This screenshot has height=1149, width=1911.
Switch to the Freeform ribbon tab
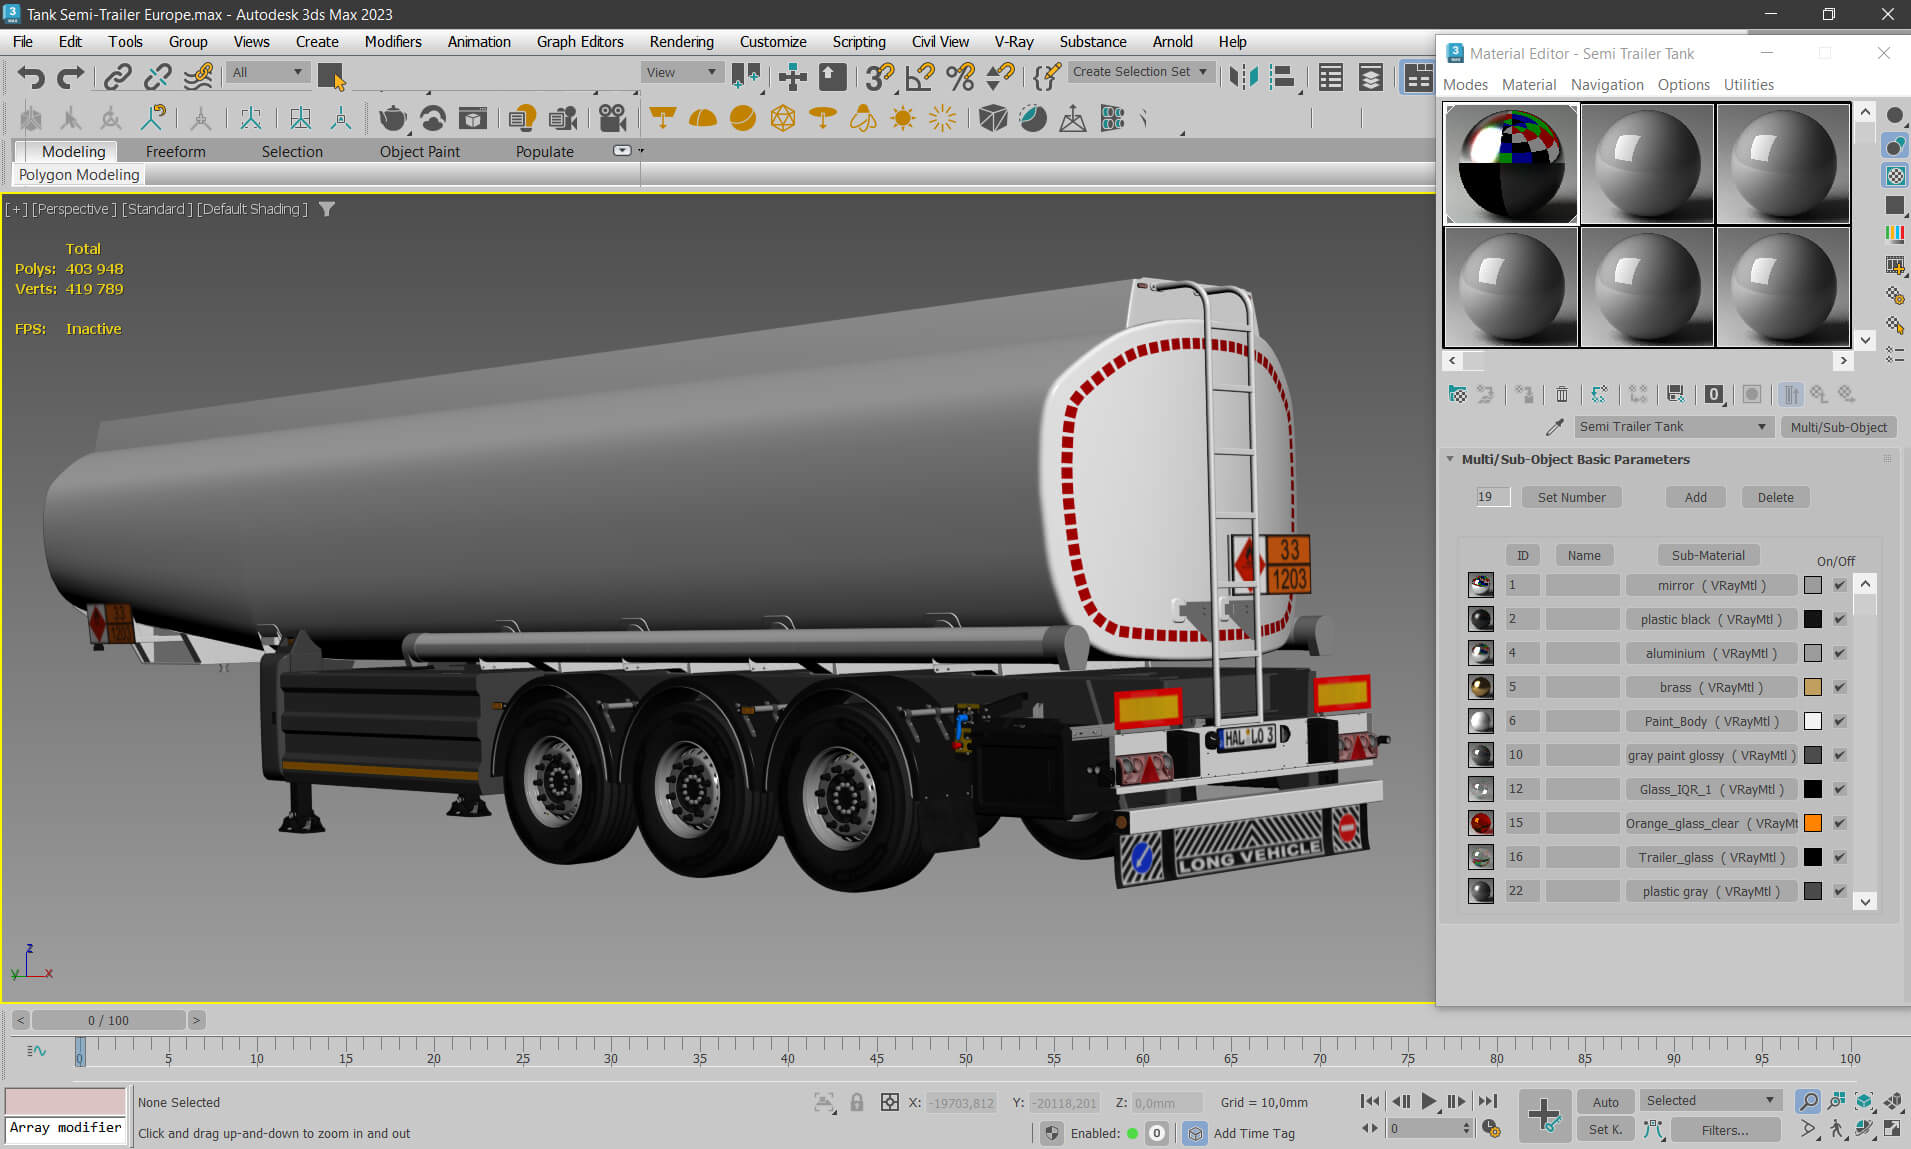pyautogui.click(x=175, y=151)
